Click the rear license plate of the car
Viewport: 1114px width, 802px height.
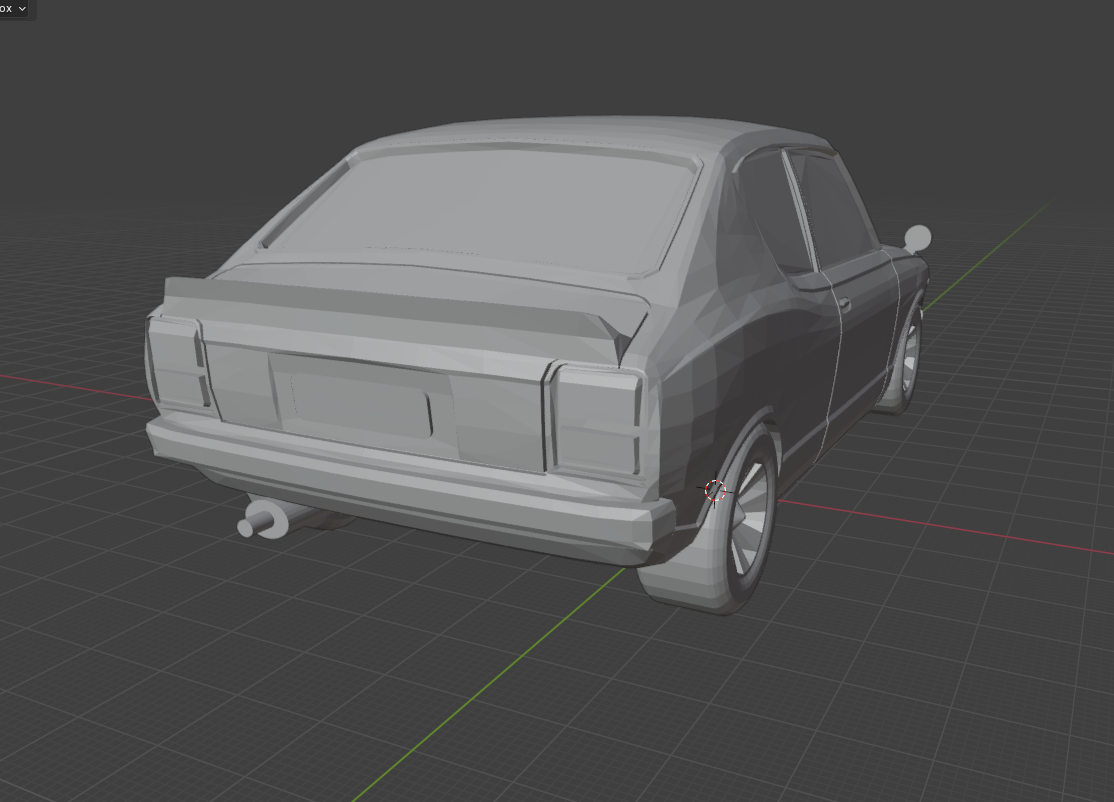point(359,405)
